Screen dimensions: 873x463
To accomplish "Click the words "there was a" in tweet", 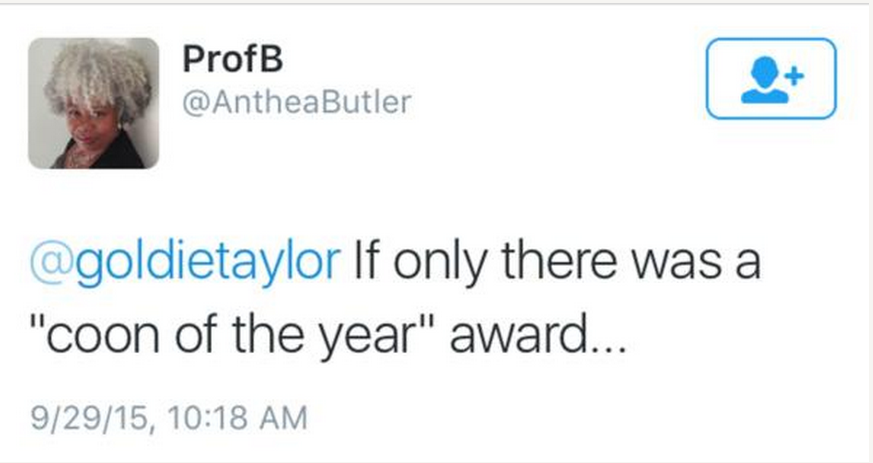I will click(x=631, y=261).
